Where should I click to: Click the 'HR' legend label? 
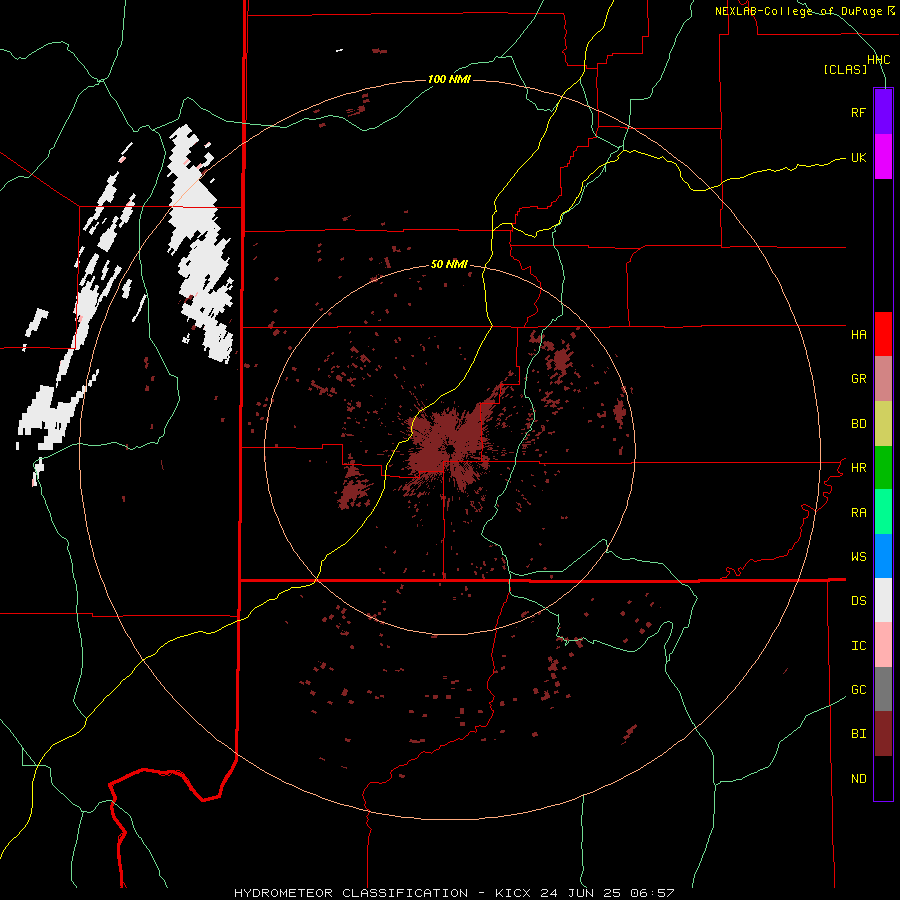click(x=858, y=468)
